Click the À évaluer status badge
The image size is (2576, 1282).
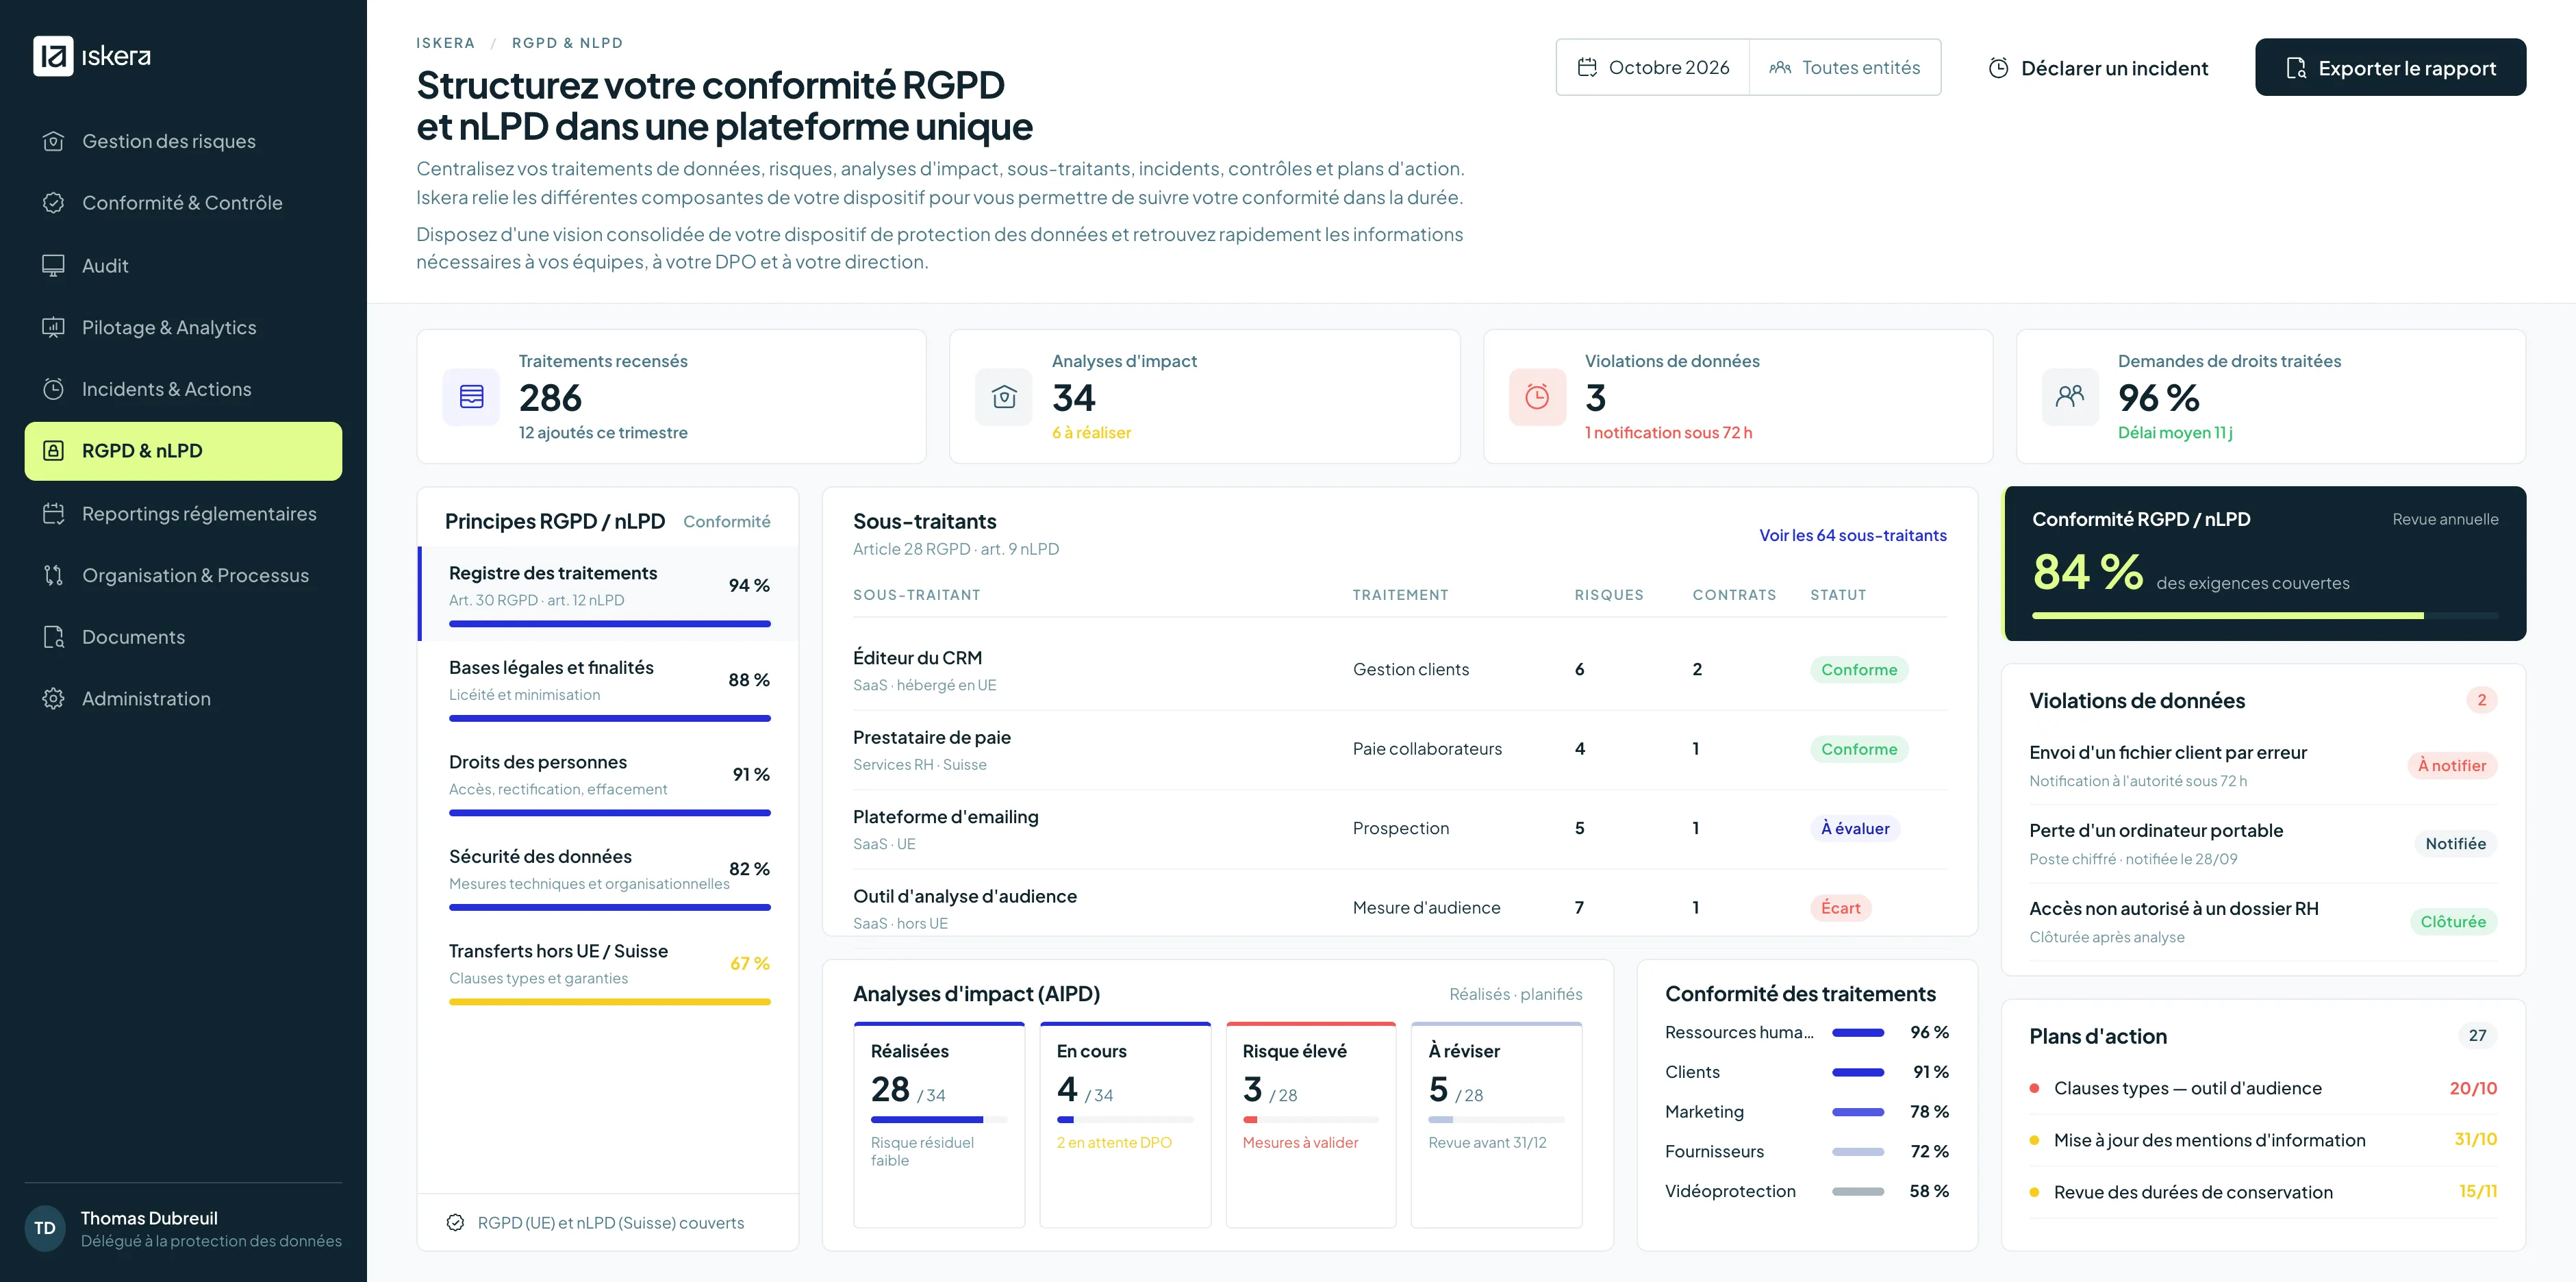(1855, 828)
